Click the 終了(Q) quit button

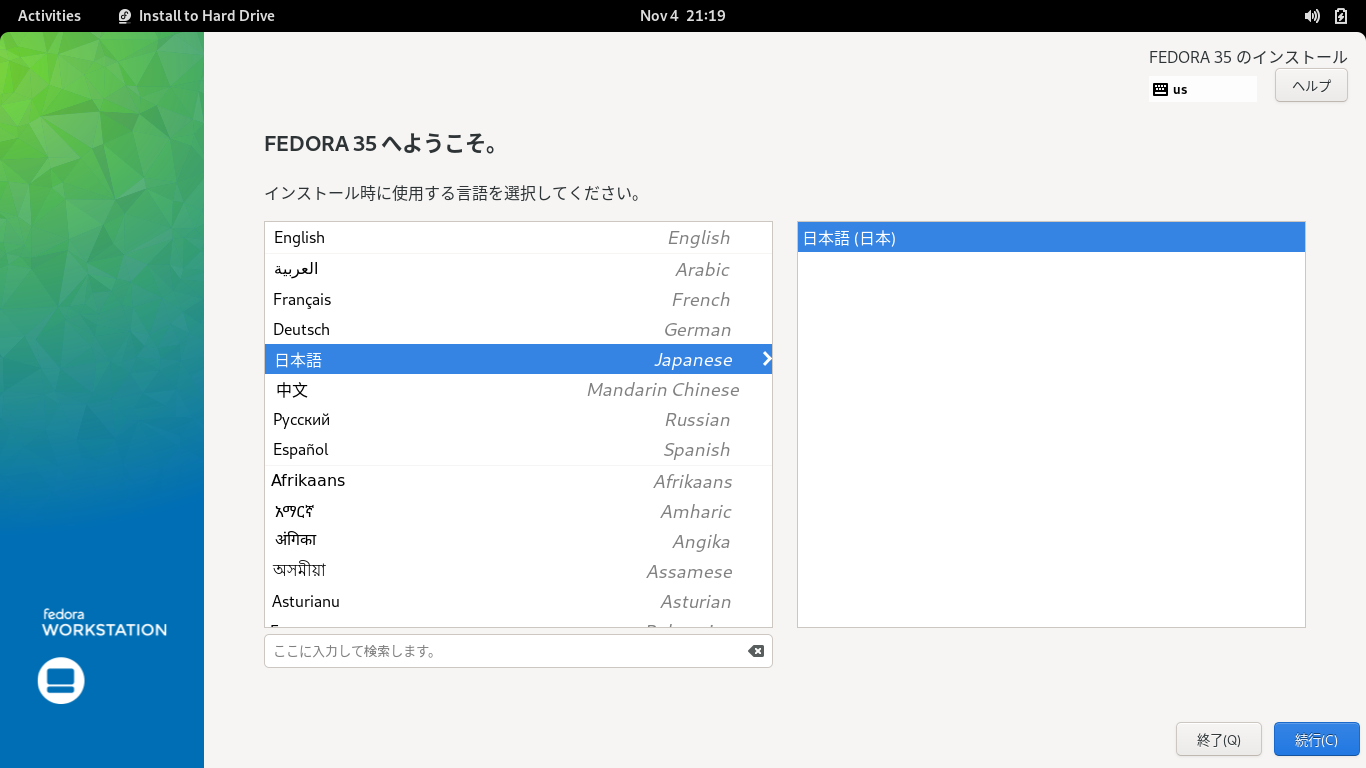coord(1218,739)
